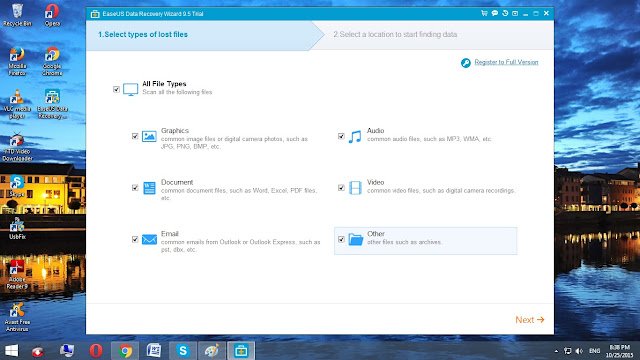Click EaseUS Data Recovery taskbar button
This screenshot has height=360, width=640.
pyautogui.click(x=241, y=351)
